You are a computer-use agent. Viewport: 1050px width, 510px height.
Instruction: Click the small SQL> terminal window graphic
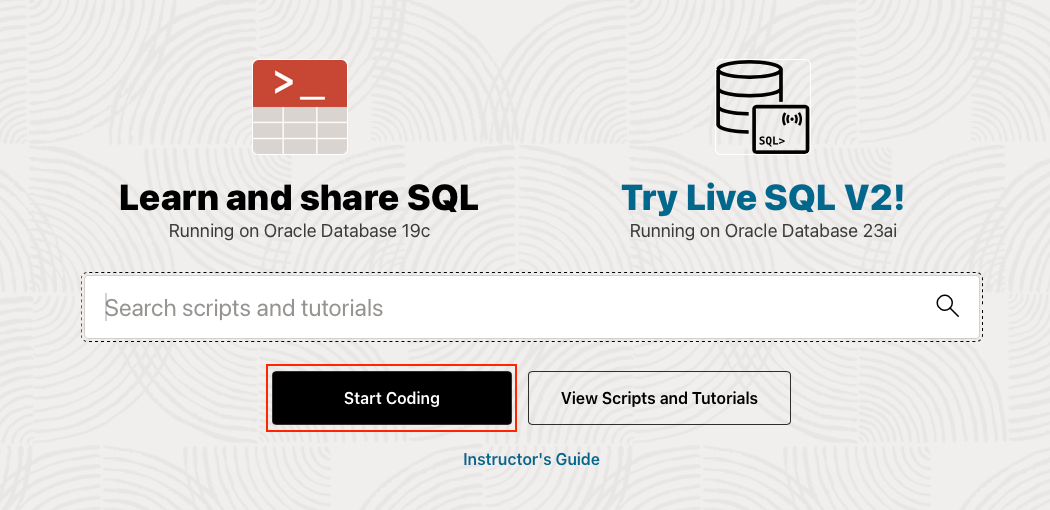(780, 130)
